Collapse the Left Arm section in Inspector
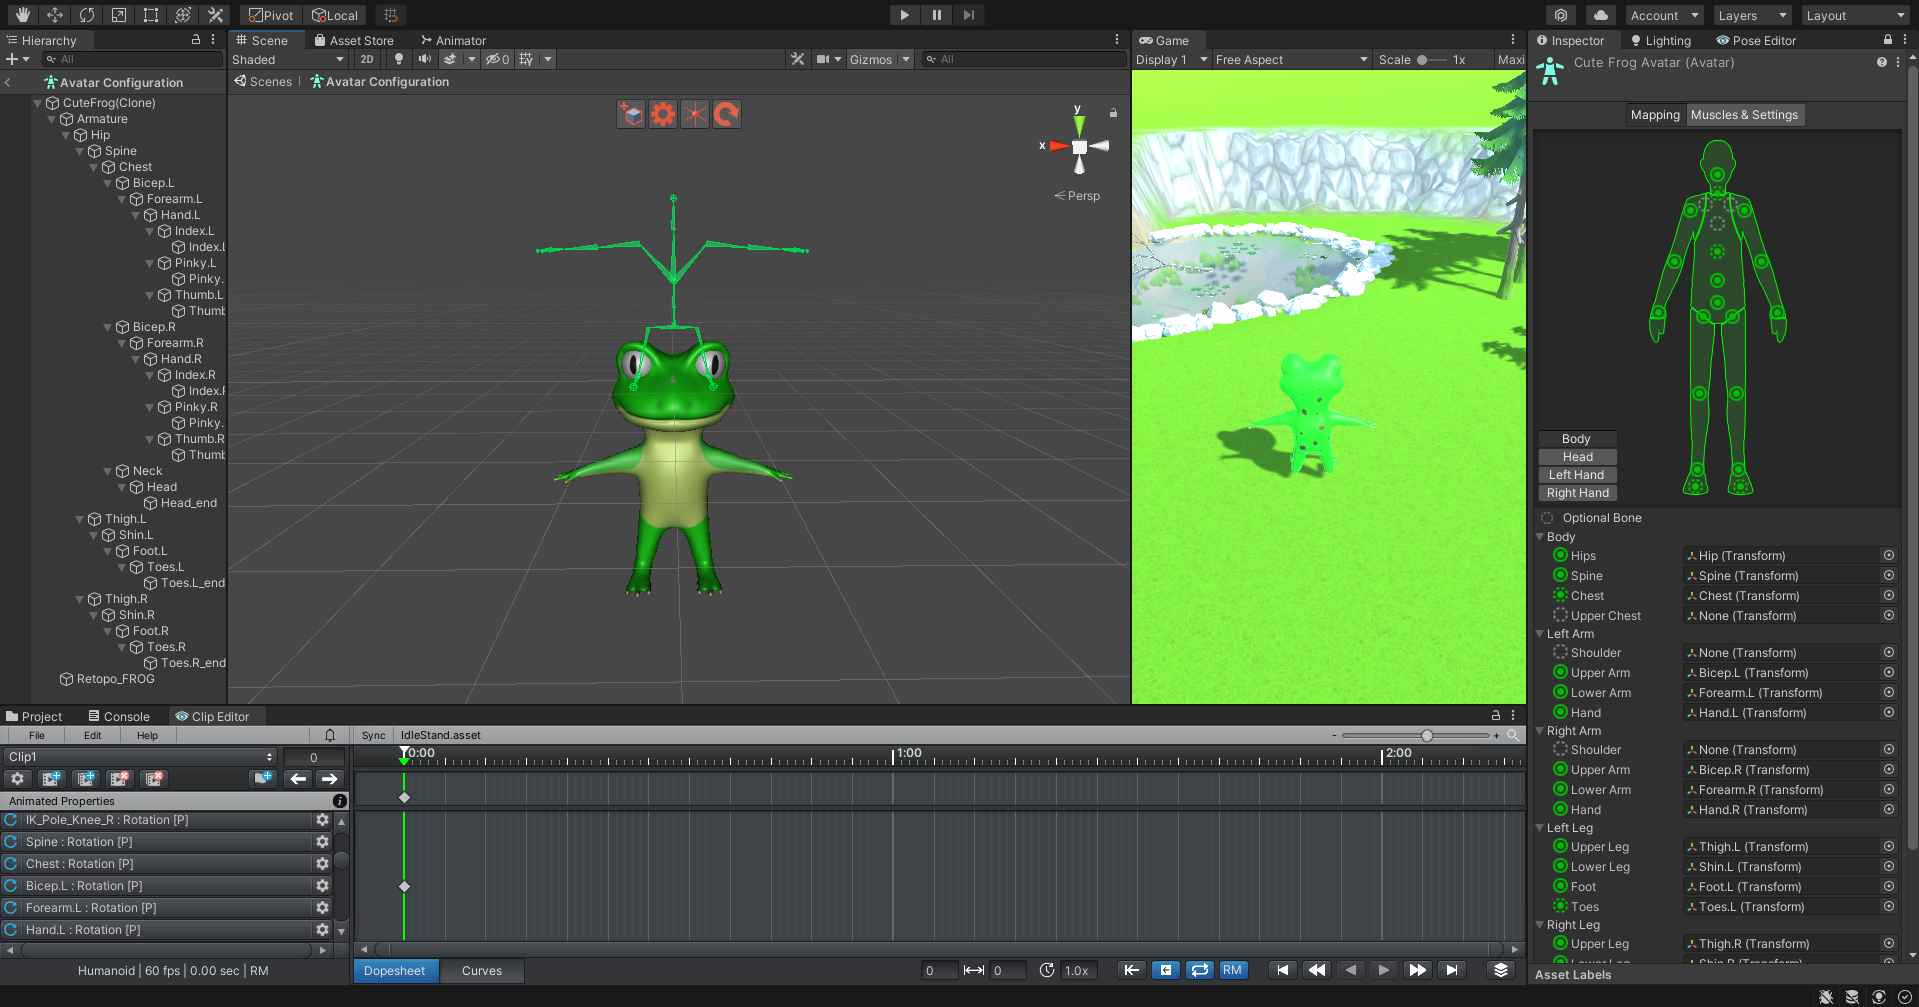This screenshot has width=1919, height=1007. point(1540,634)
